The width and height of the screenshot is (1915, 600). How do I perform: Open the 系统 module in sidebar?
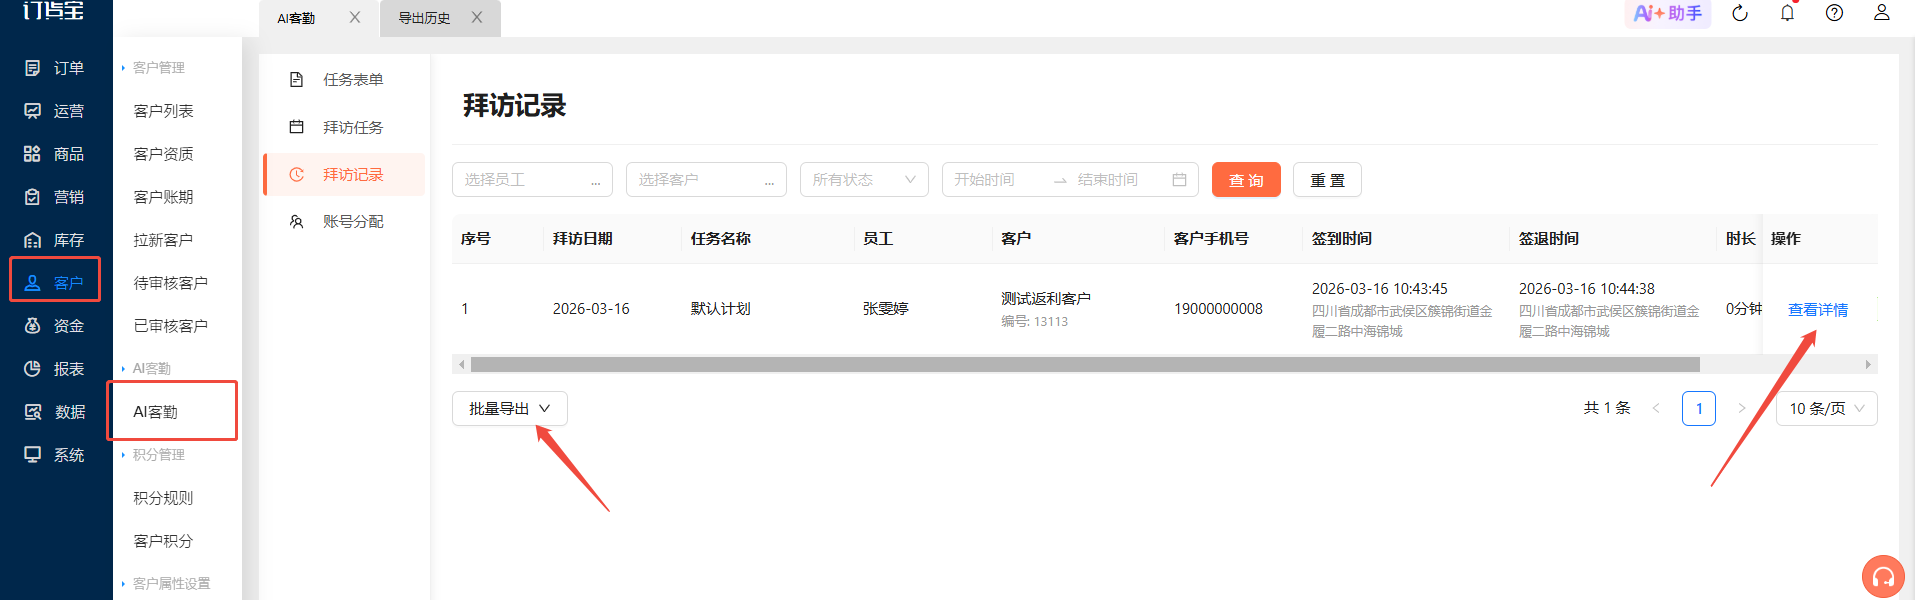(x=55, y=455)
